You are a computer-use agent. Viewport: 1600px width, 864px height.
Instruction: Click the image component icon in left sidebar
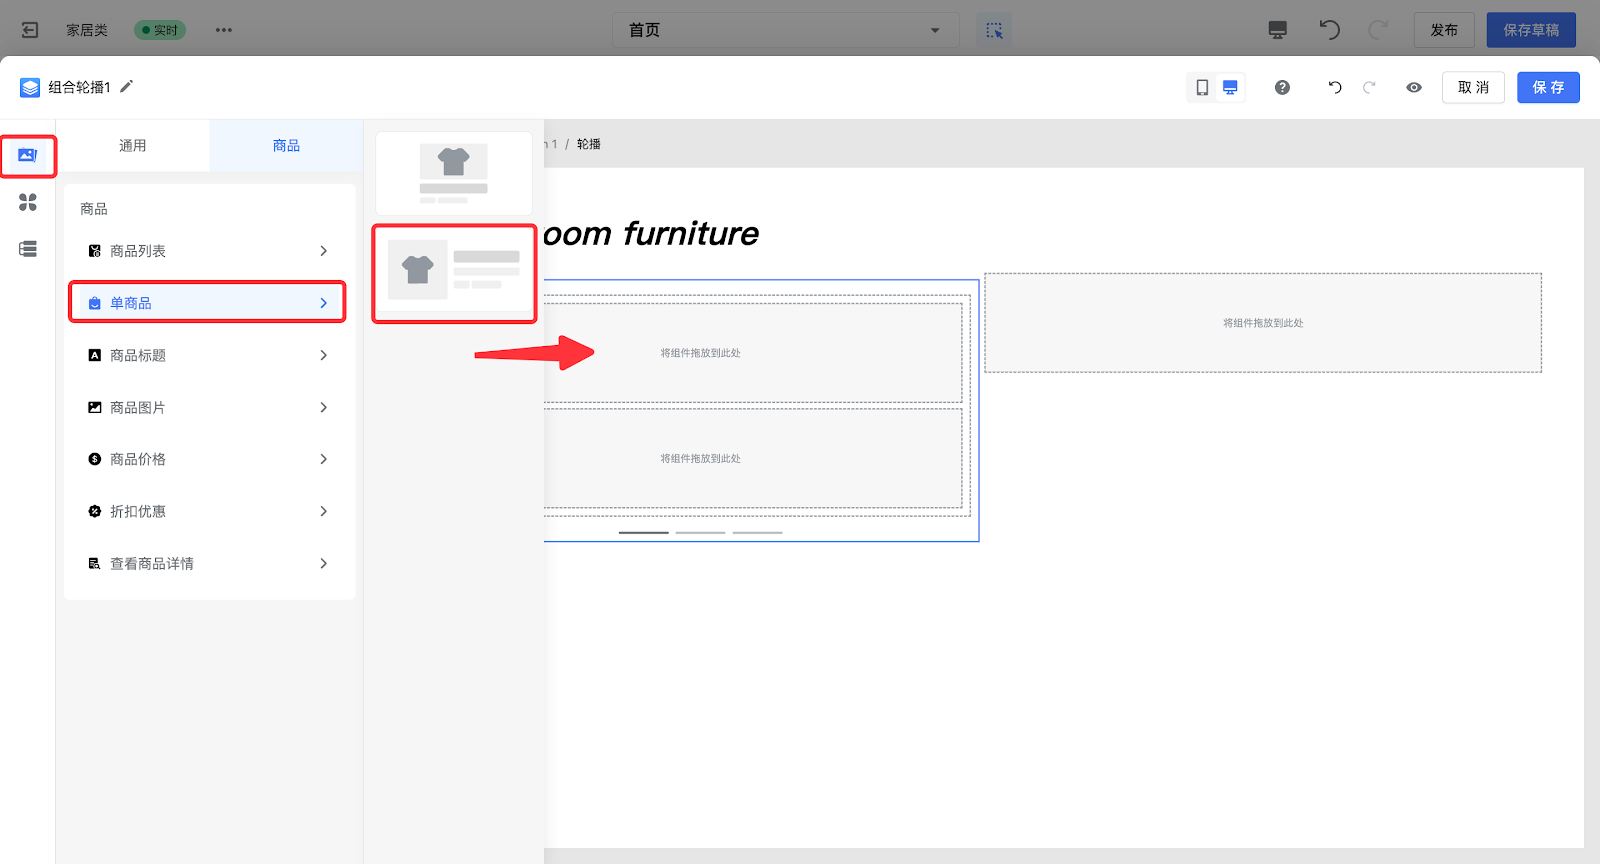pos(27,155)
